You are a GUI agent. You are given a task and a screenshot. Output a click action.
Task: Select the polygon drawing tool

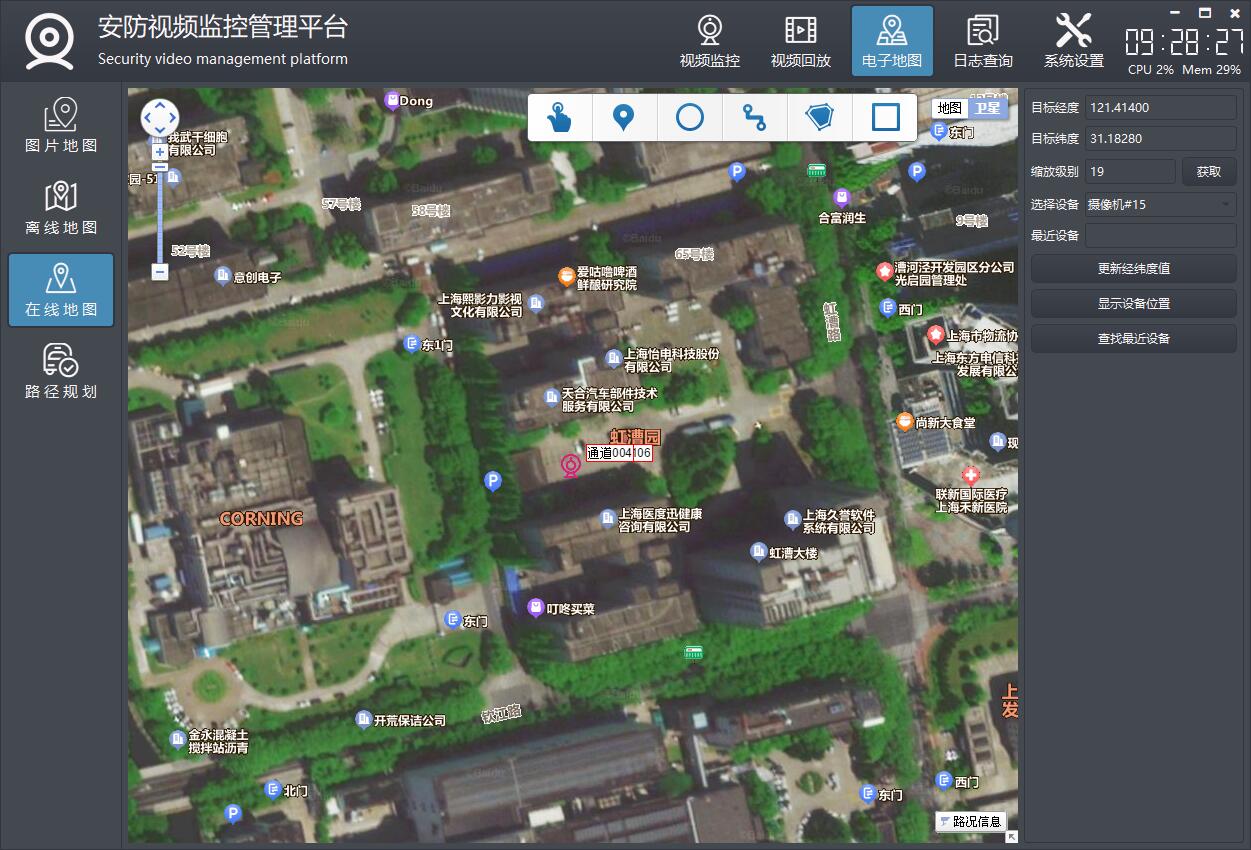click(820, 118)
